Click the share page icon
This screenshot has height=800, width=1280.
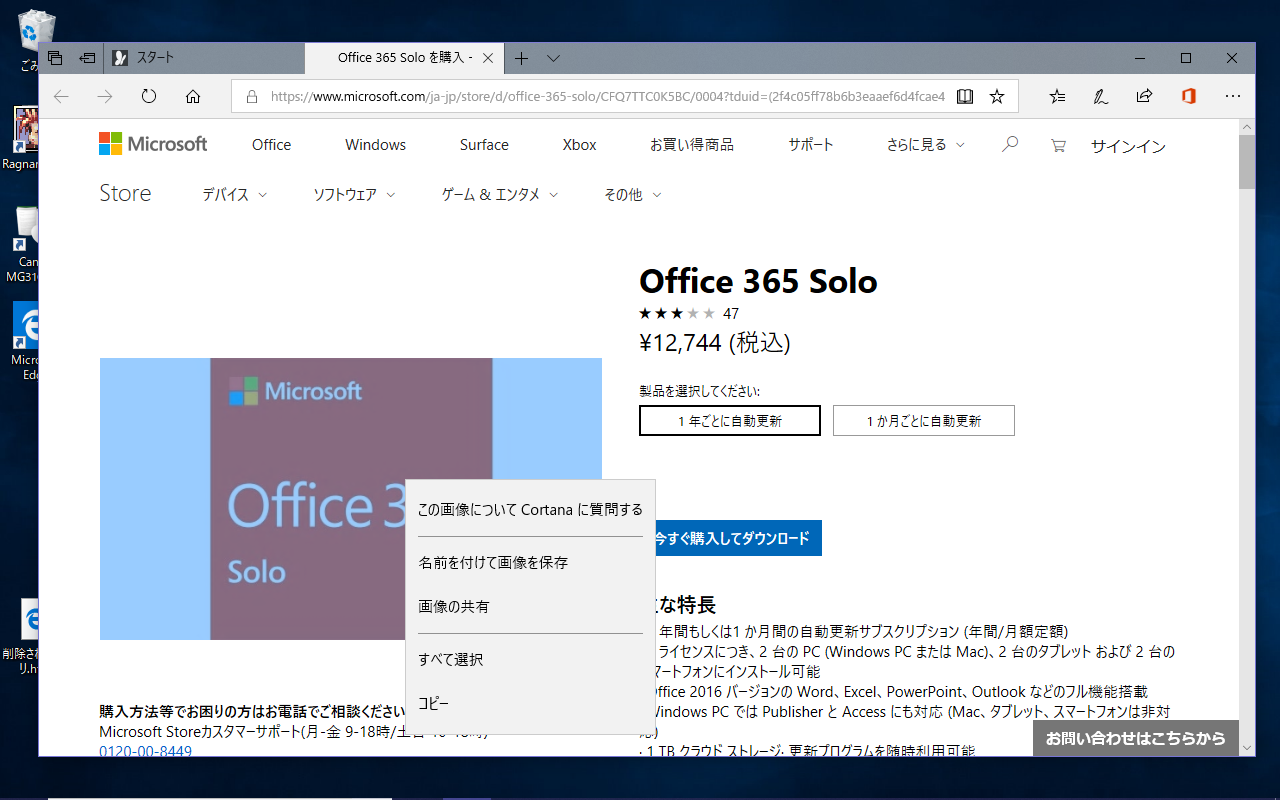(1144, 97)
